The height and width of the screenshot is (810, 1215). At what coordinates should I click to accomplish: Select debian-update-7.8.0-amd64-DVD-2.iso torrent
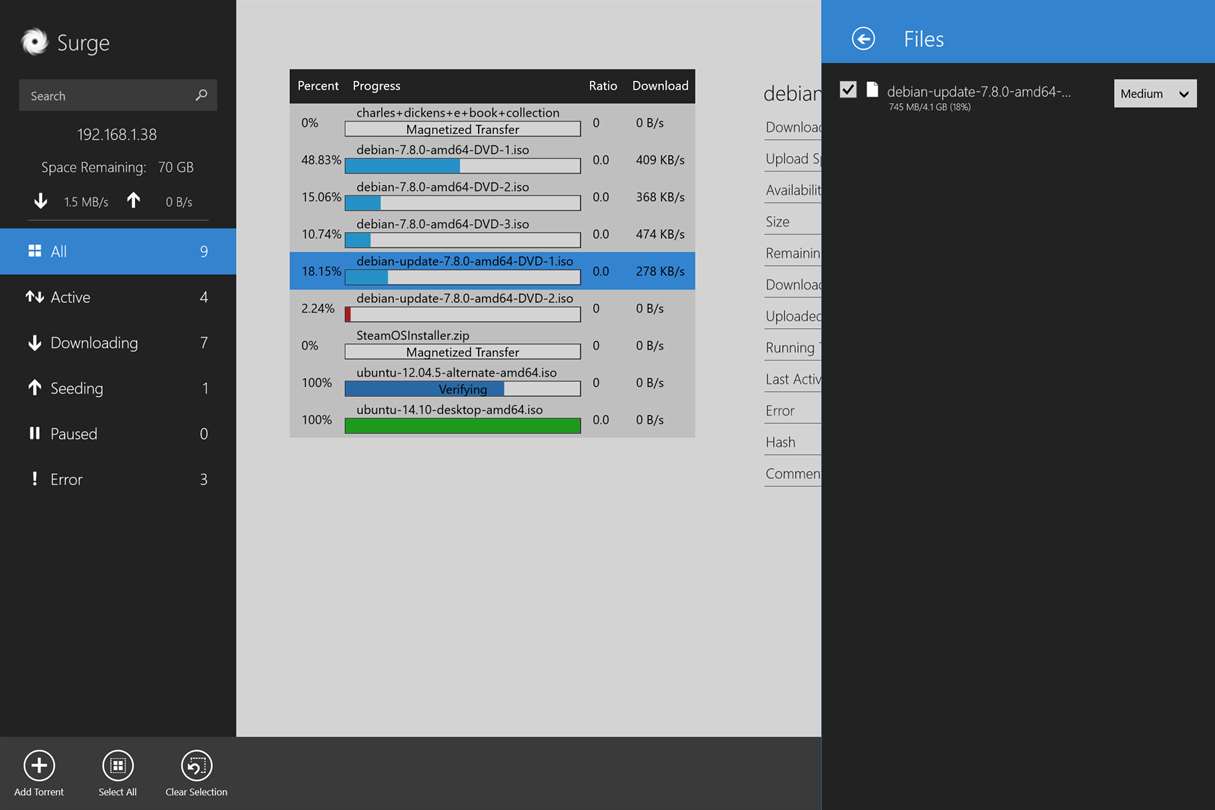[492, 307]
